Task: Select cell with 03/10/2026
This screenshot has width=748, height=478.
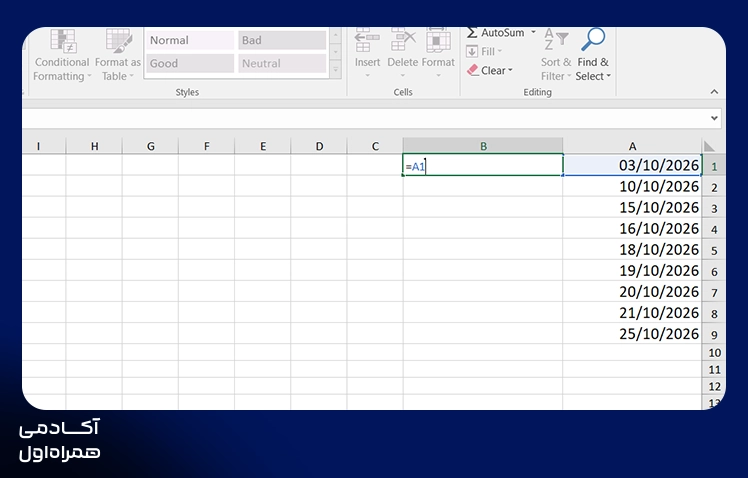Action: click(x=632, y=165)
